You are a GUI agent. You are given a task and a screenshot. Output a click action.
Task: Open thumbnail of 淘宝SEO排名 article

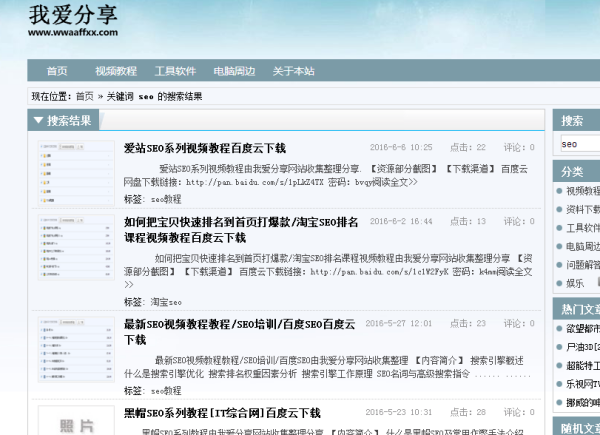point(76,247)
